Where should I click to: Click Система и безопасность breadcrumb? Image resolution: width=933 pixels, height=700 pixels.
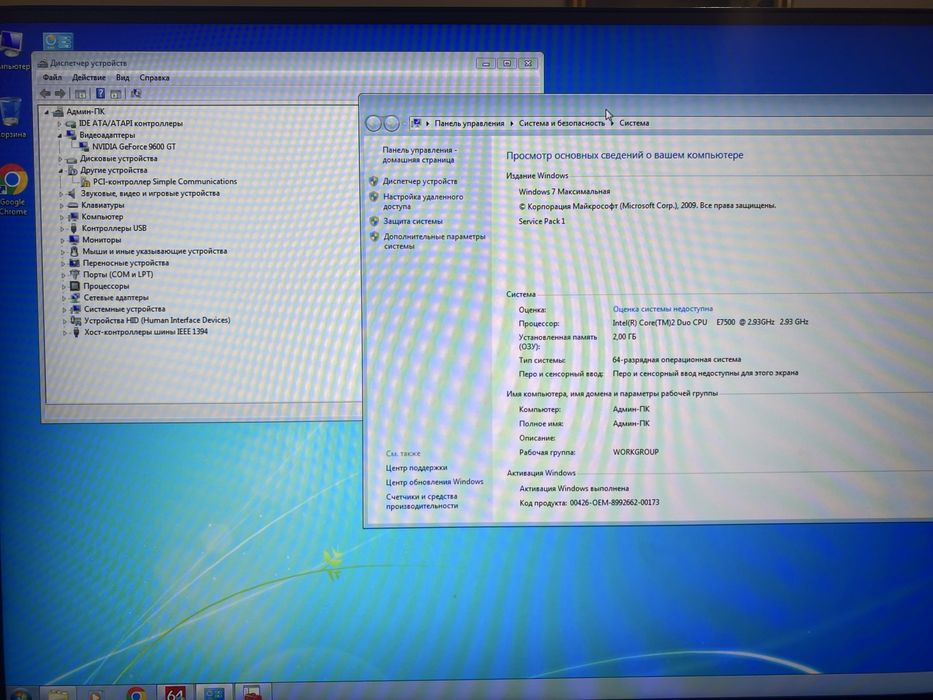562,123
